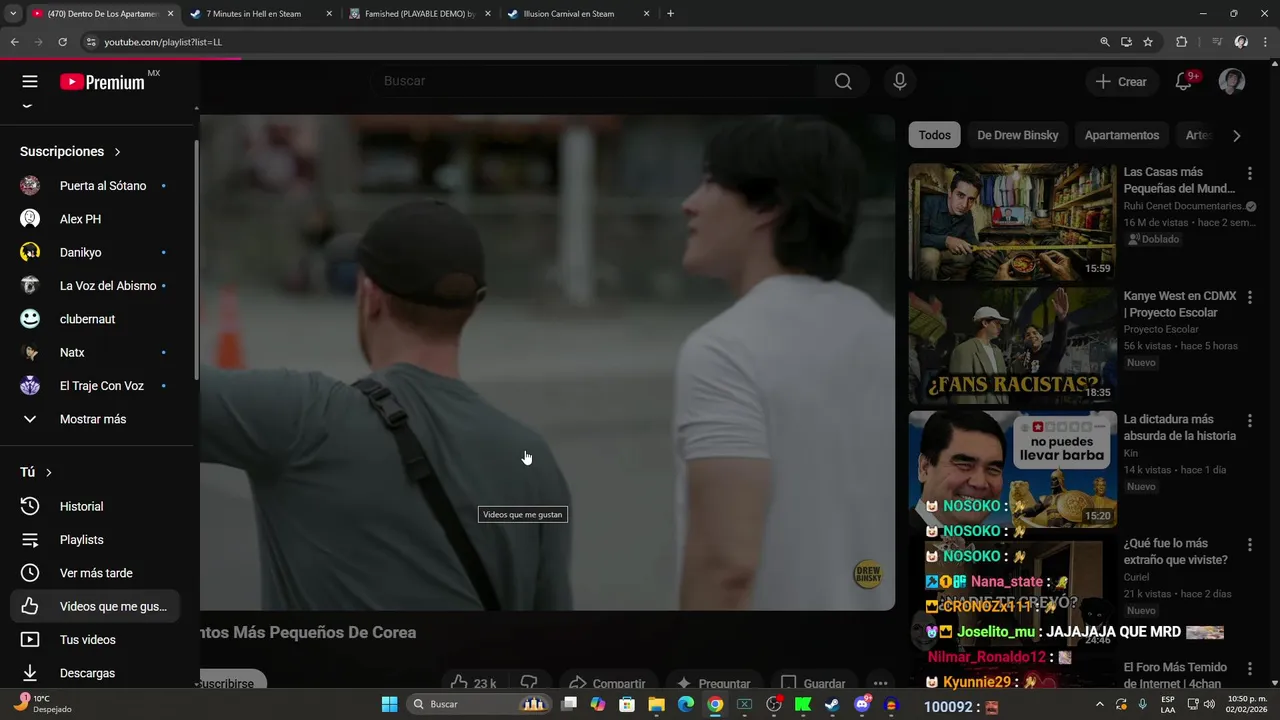Select the Todos filter chip
The width and height of the screenshot is (1280, 720).
934,135
